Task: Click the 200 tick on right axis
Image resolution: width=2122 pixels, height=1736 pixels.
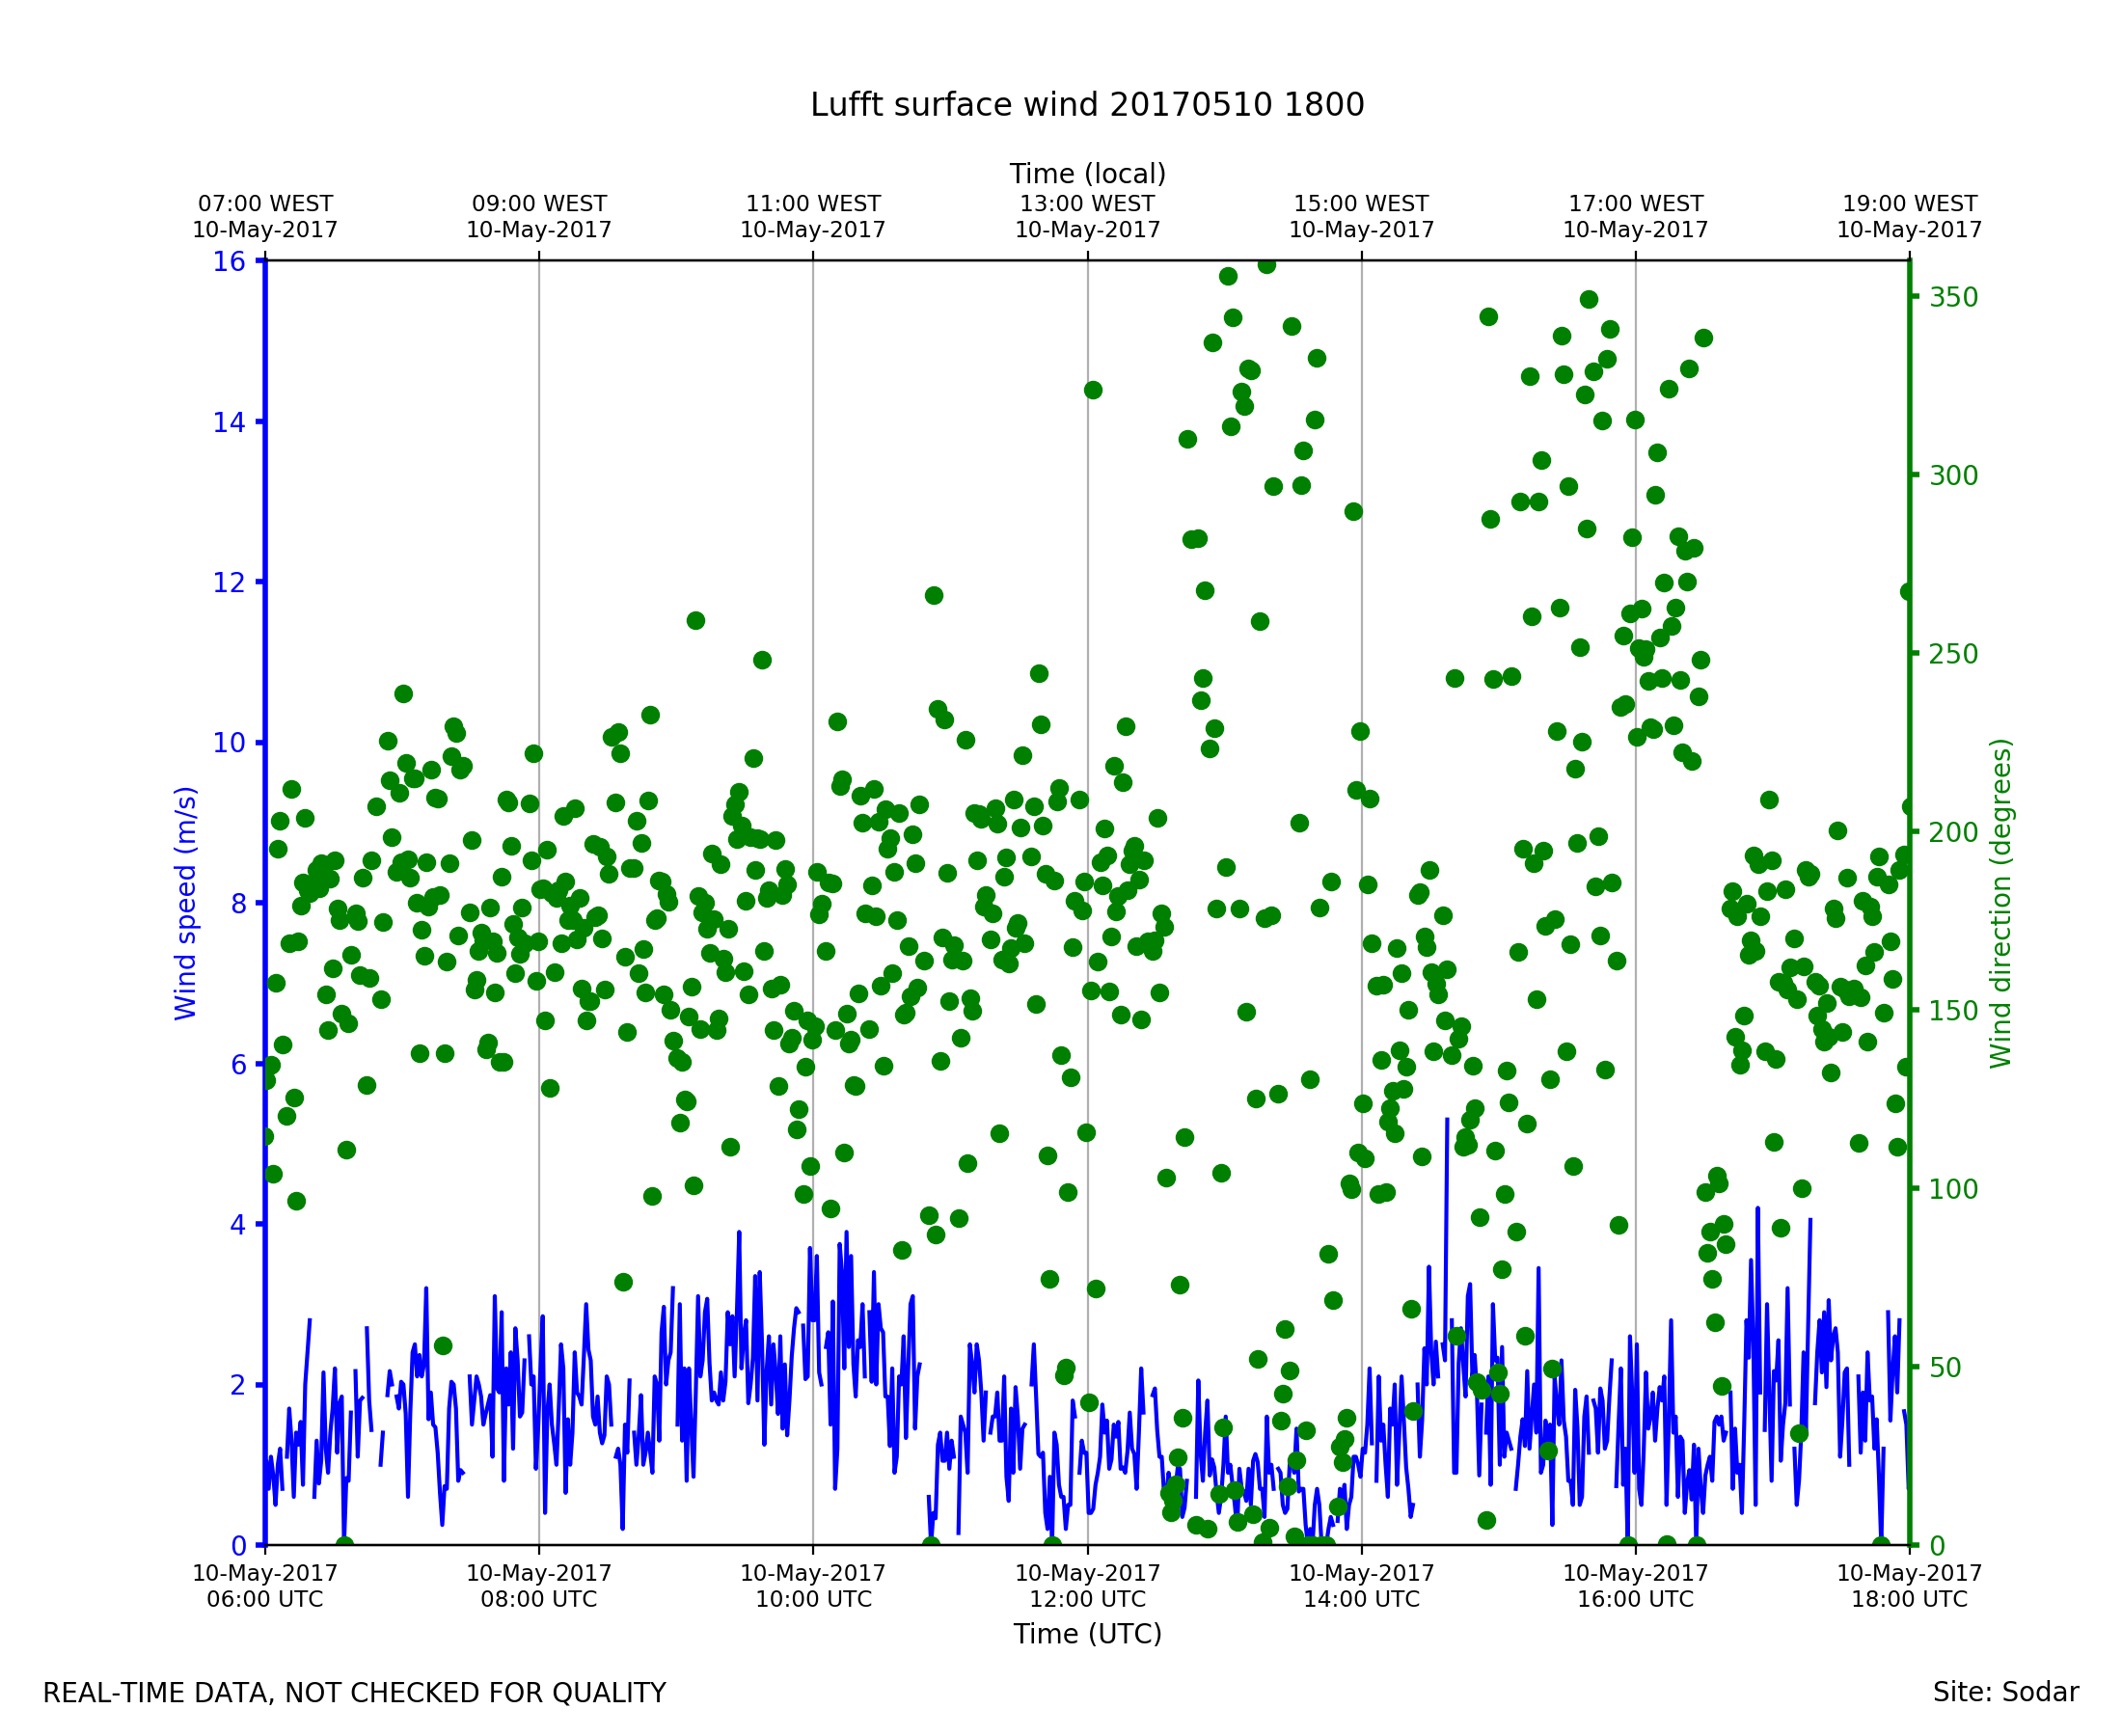Action: tap(1953, 832)
